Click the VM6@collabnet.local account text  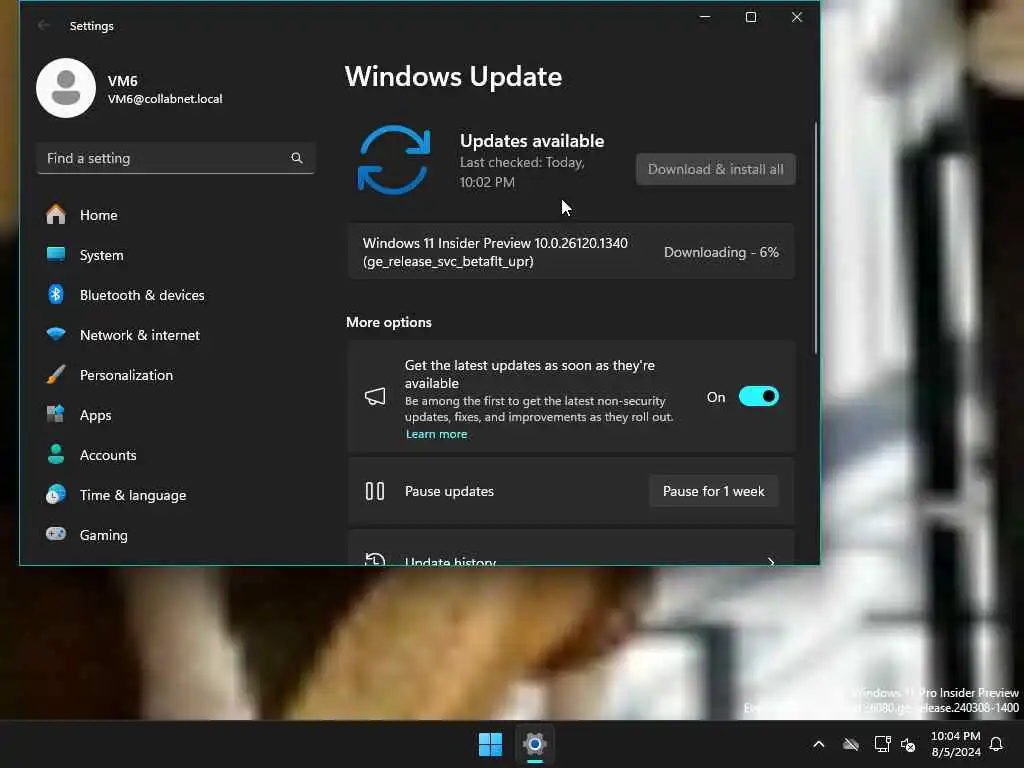coord(165,99)
